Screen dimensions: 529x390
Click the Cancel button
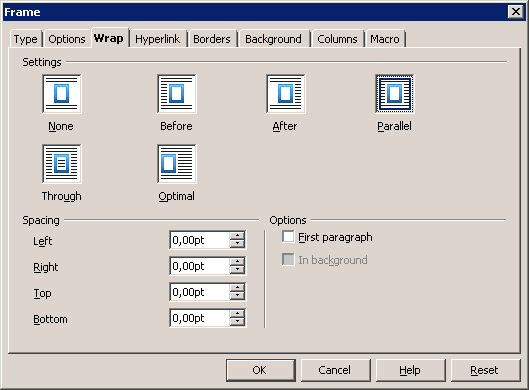tap(335, 370)
